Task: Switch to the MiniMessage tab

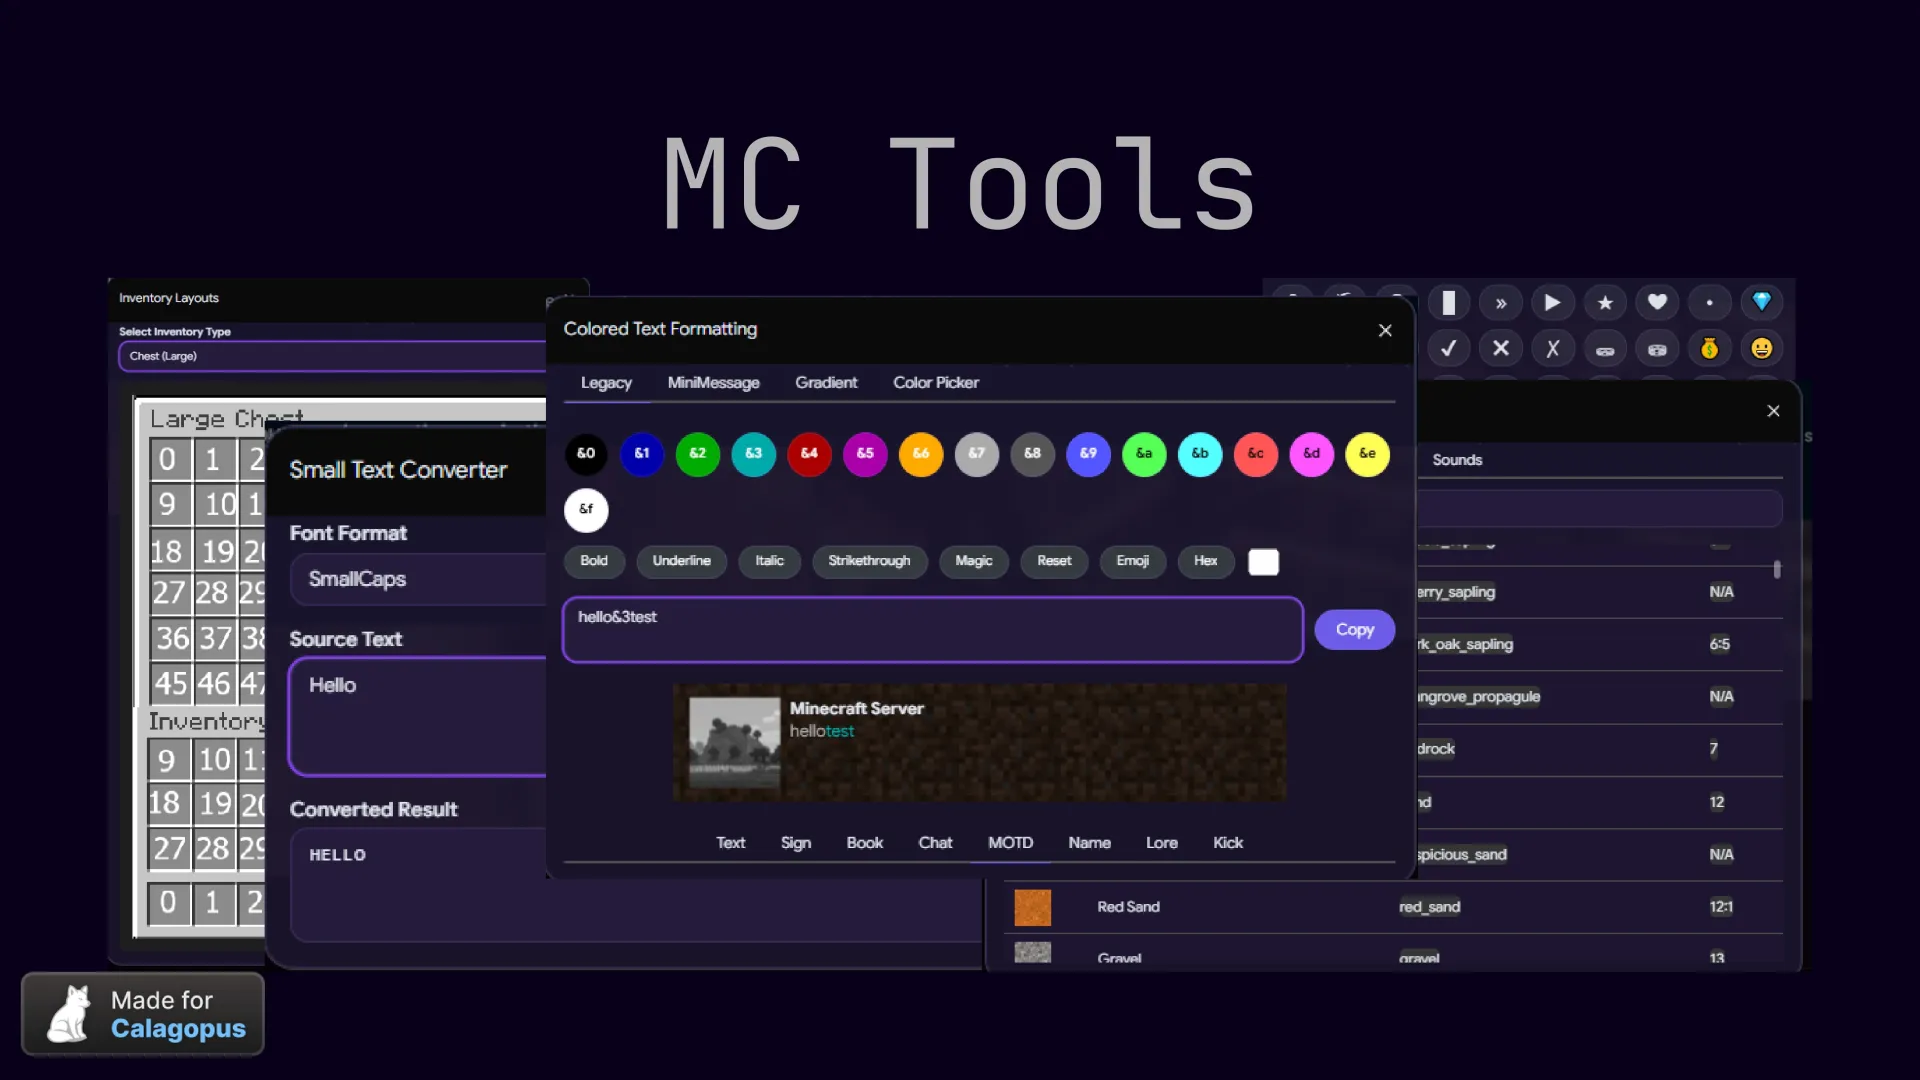Action: pyautogui.click(x=714, y=383)
